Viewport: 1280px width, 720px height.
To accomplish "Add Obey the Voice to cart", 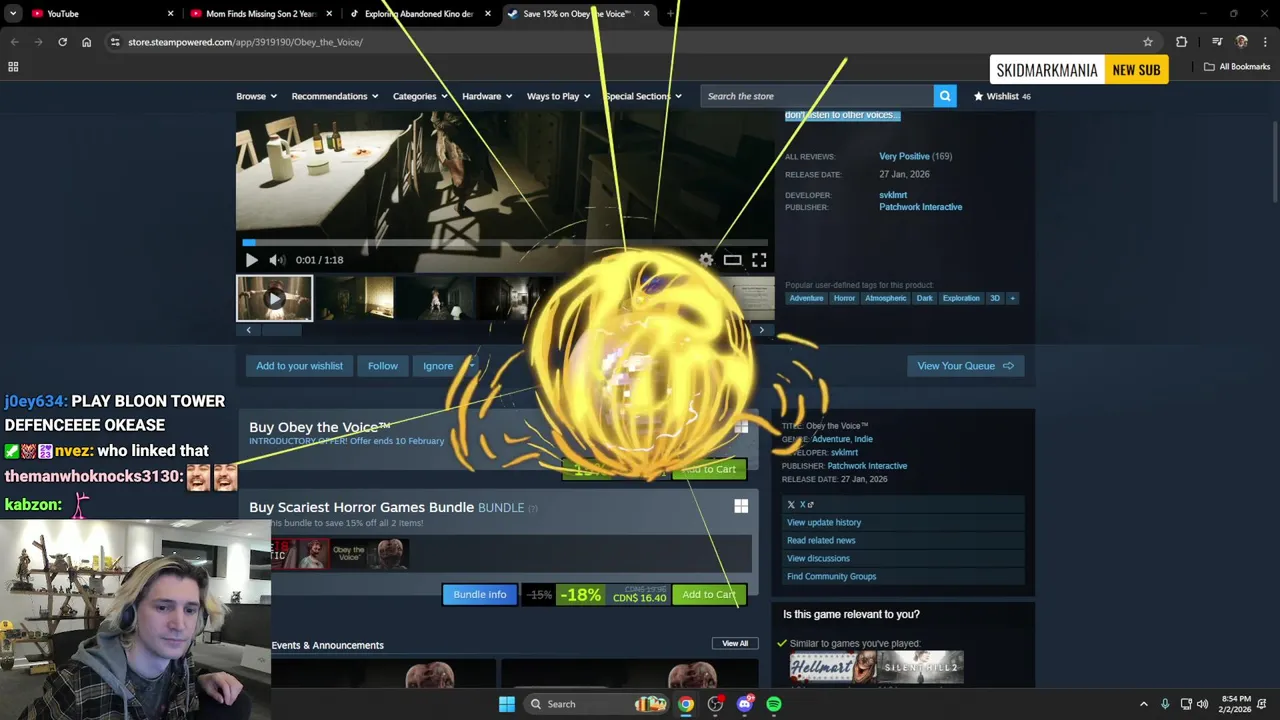I will pyautogui.click(x=709, y=469).
